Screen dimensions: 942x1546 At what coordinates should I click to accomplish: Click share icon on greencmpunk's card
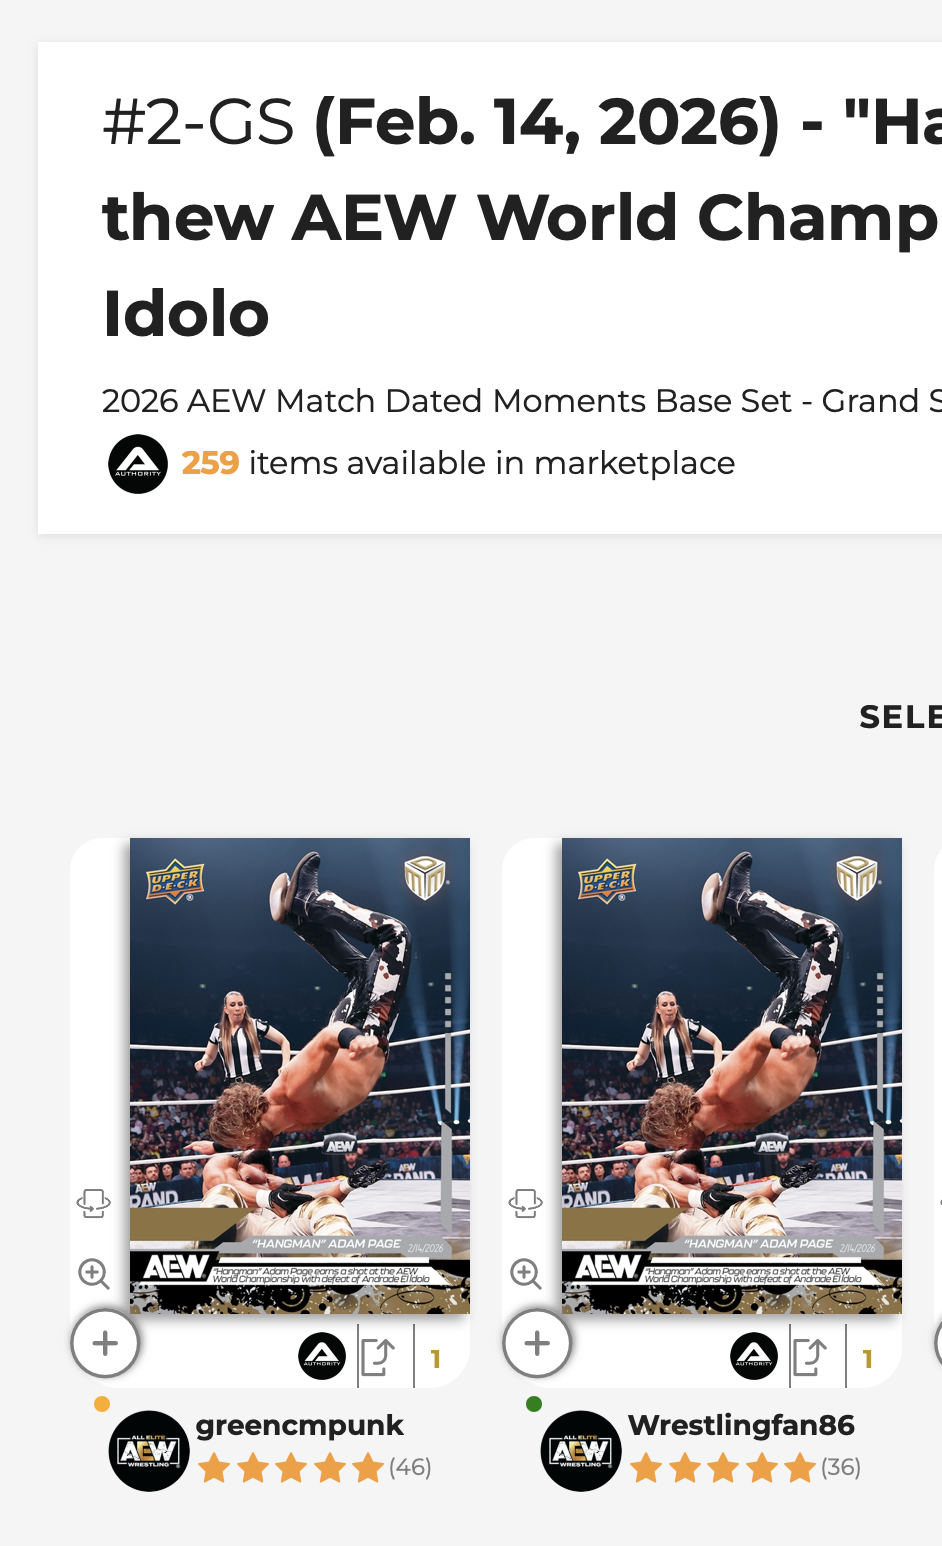[378, 1357]
